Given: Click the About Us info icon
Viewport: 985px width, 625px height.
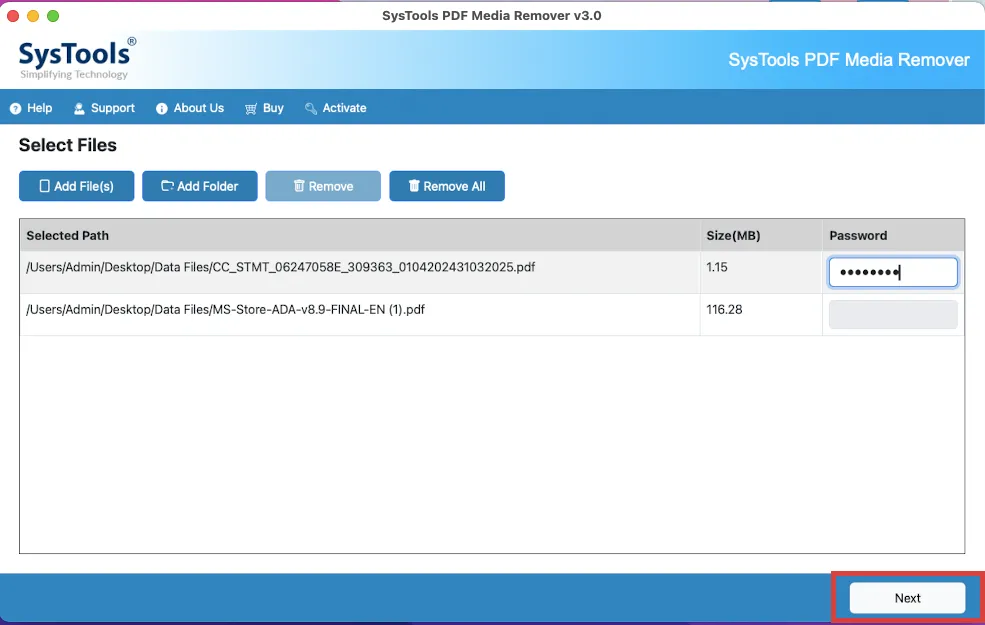Looking at the screenshot, I should pyautogui.click(x=161, y=109).
